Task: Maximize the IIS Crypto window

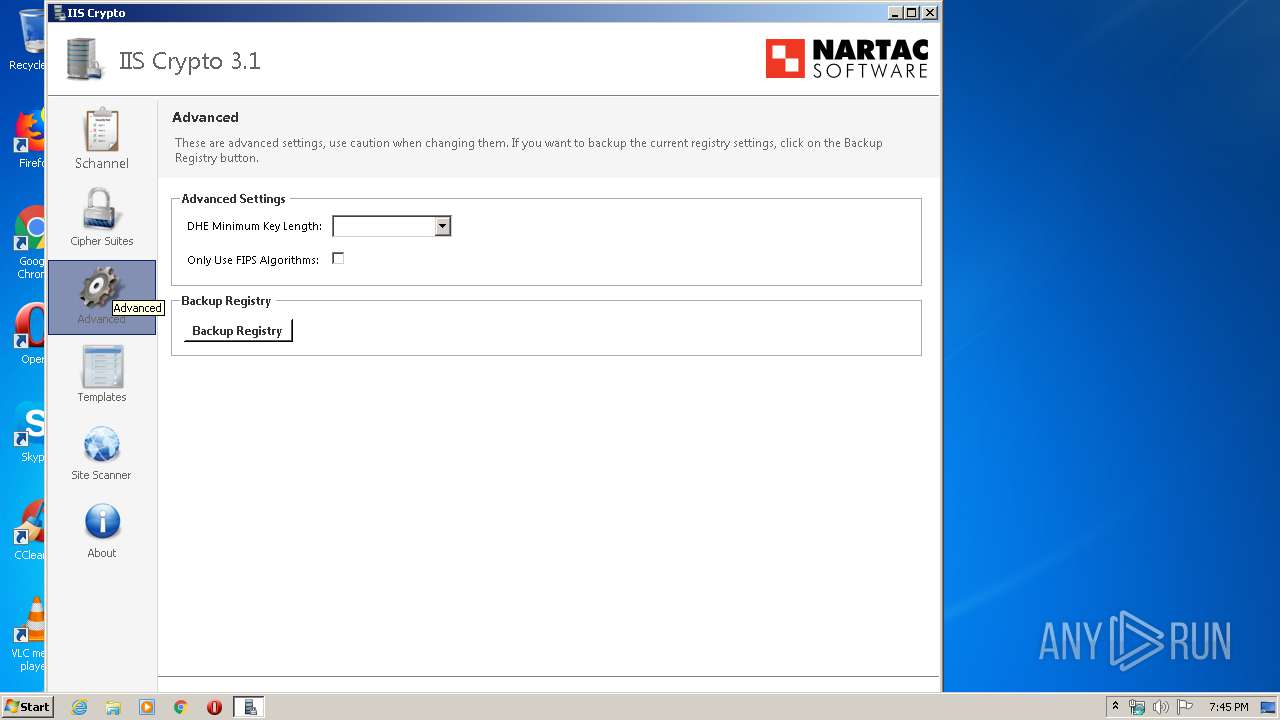Action: (911, 13)
